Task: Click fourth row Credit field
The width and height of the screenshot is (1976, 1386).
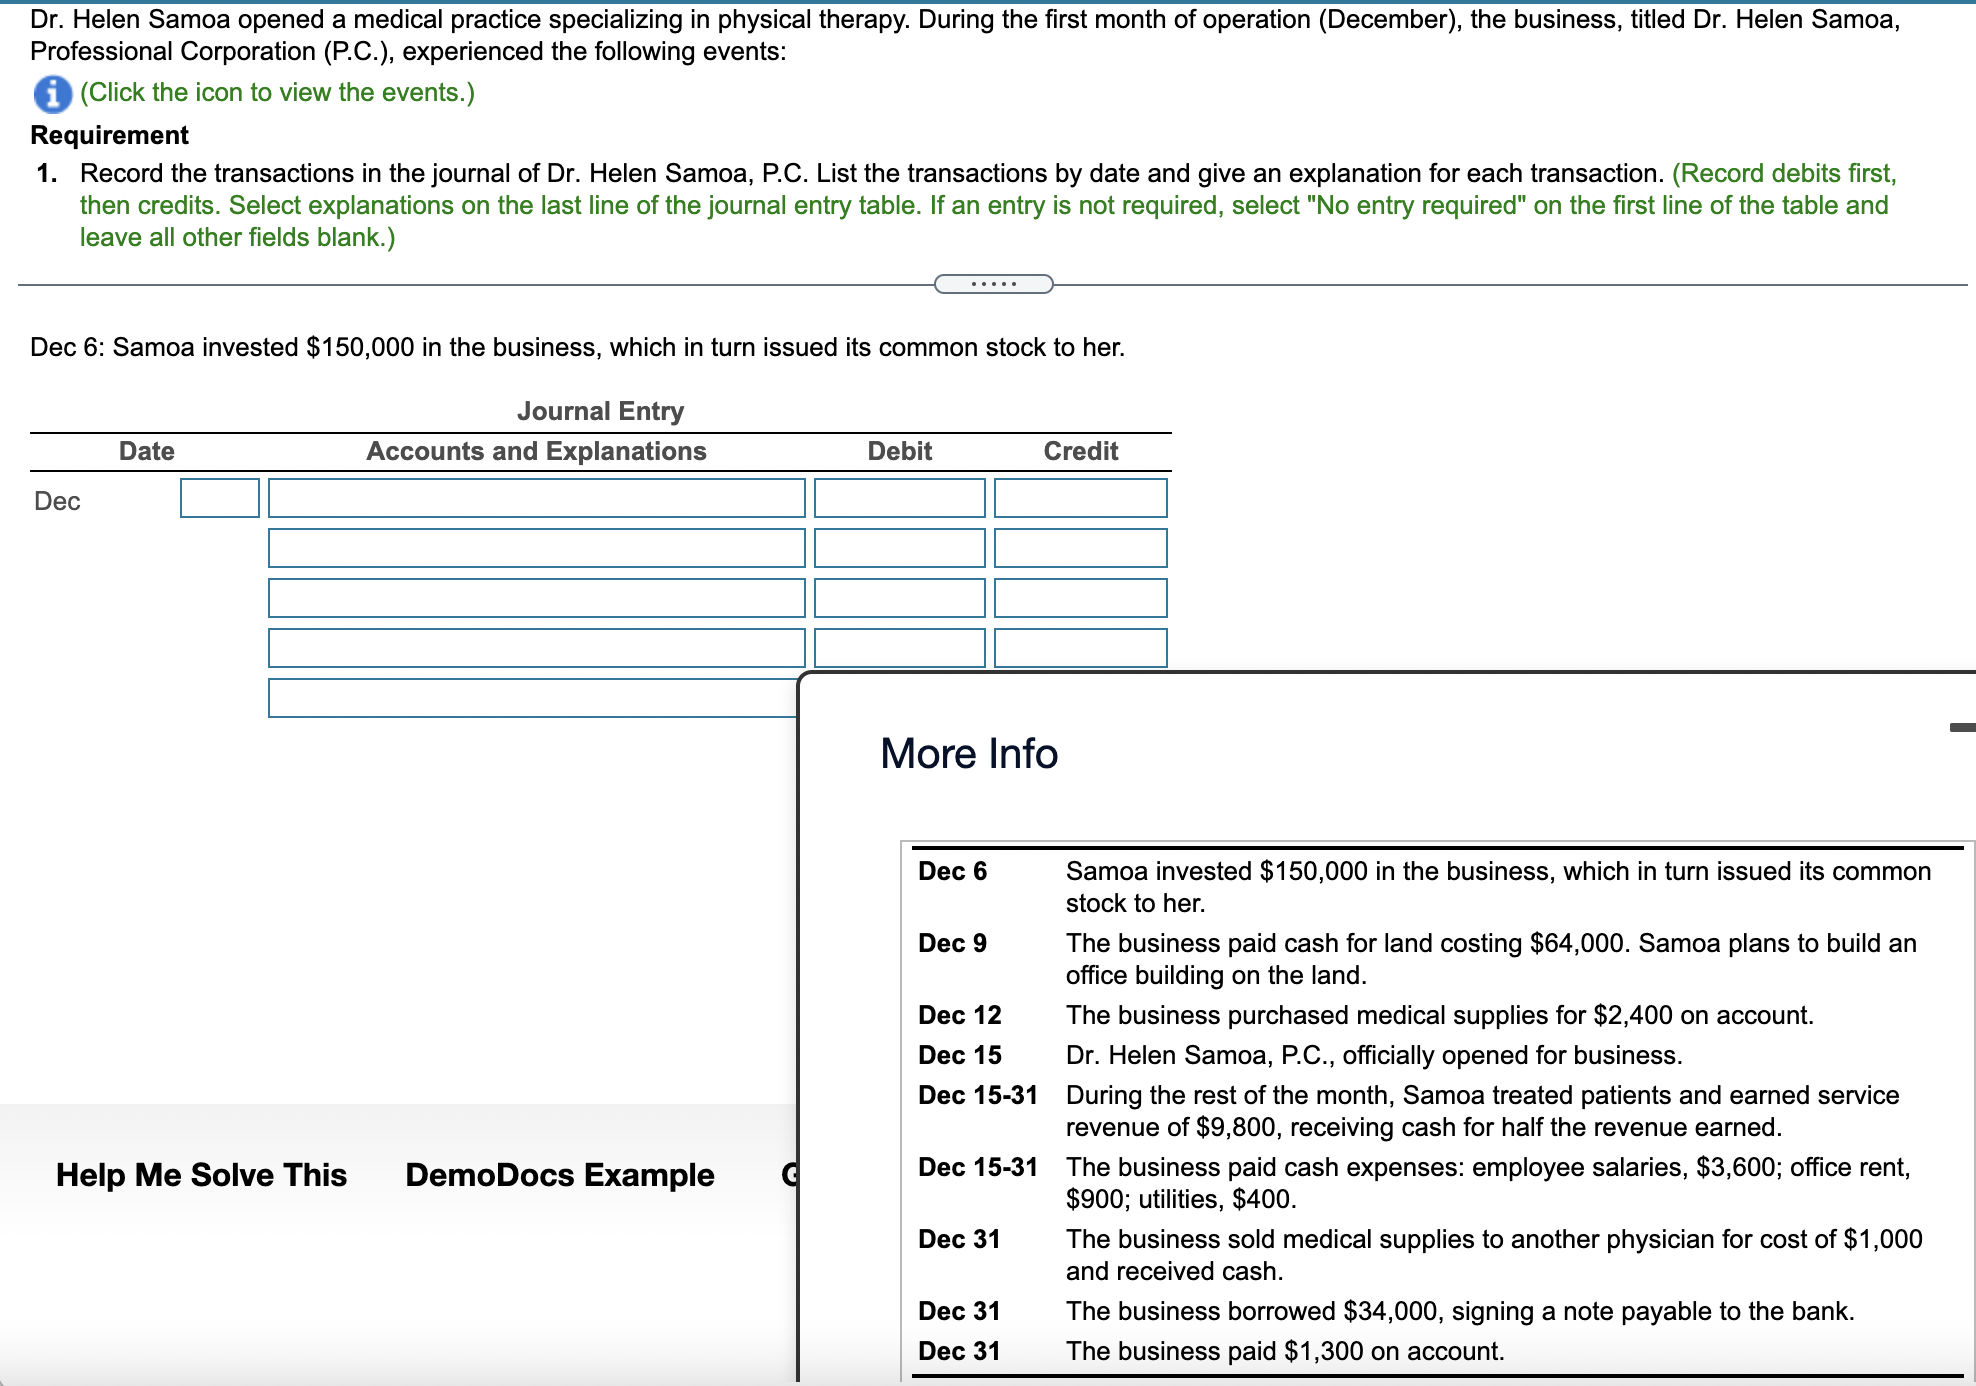Action: pos(1080,648)
